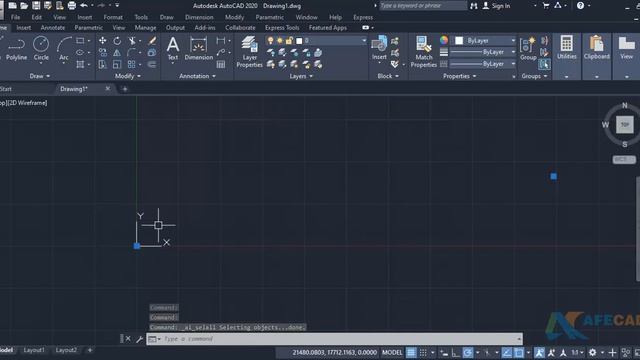Viewport: 640px width, 360px height.
Task: Click the Plot printer icon
Action: (72, 6)
